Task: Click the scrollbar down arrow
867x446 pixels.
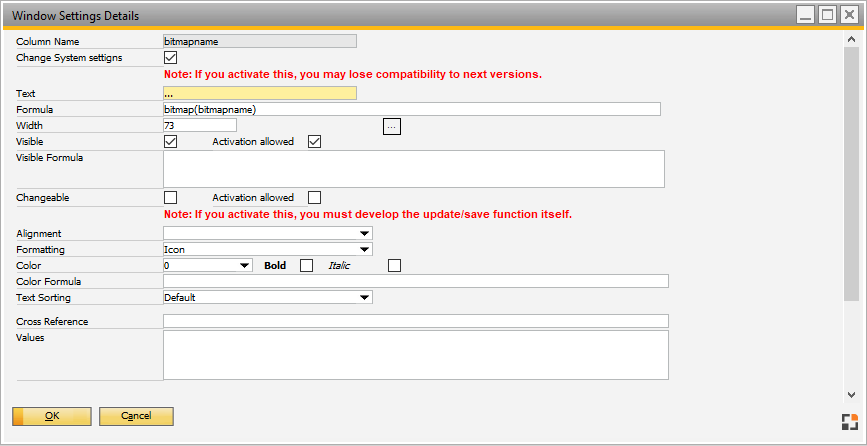Action: point(851,395)
